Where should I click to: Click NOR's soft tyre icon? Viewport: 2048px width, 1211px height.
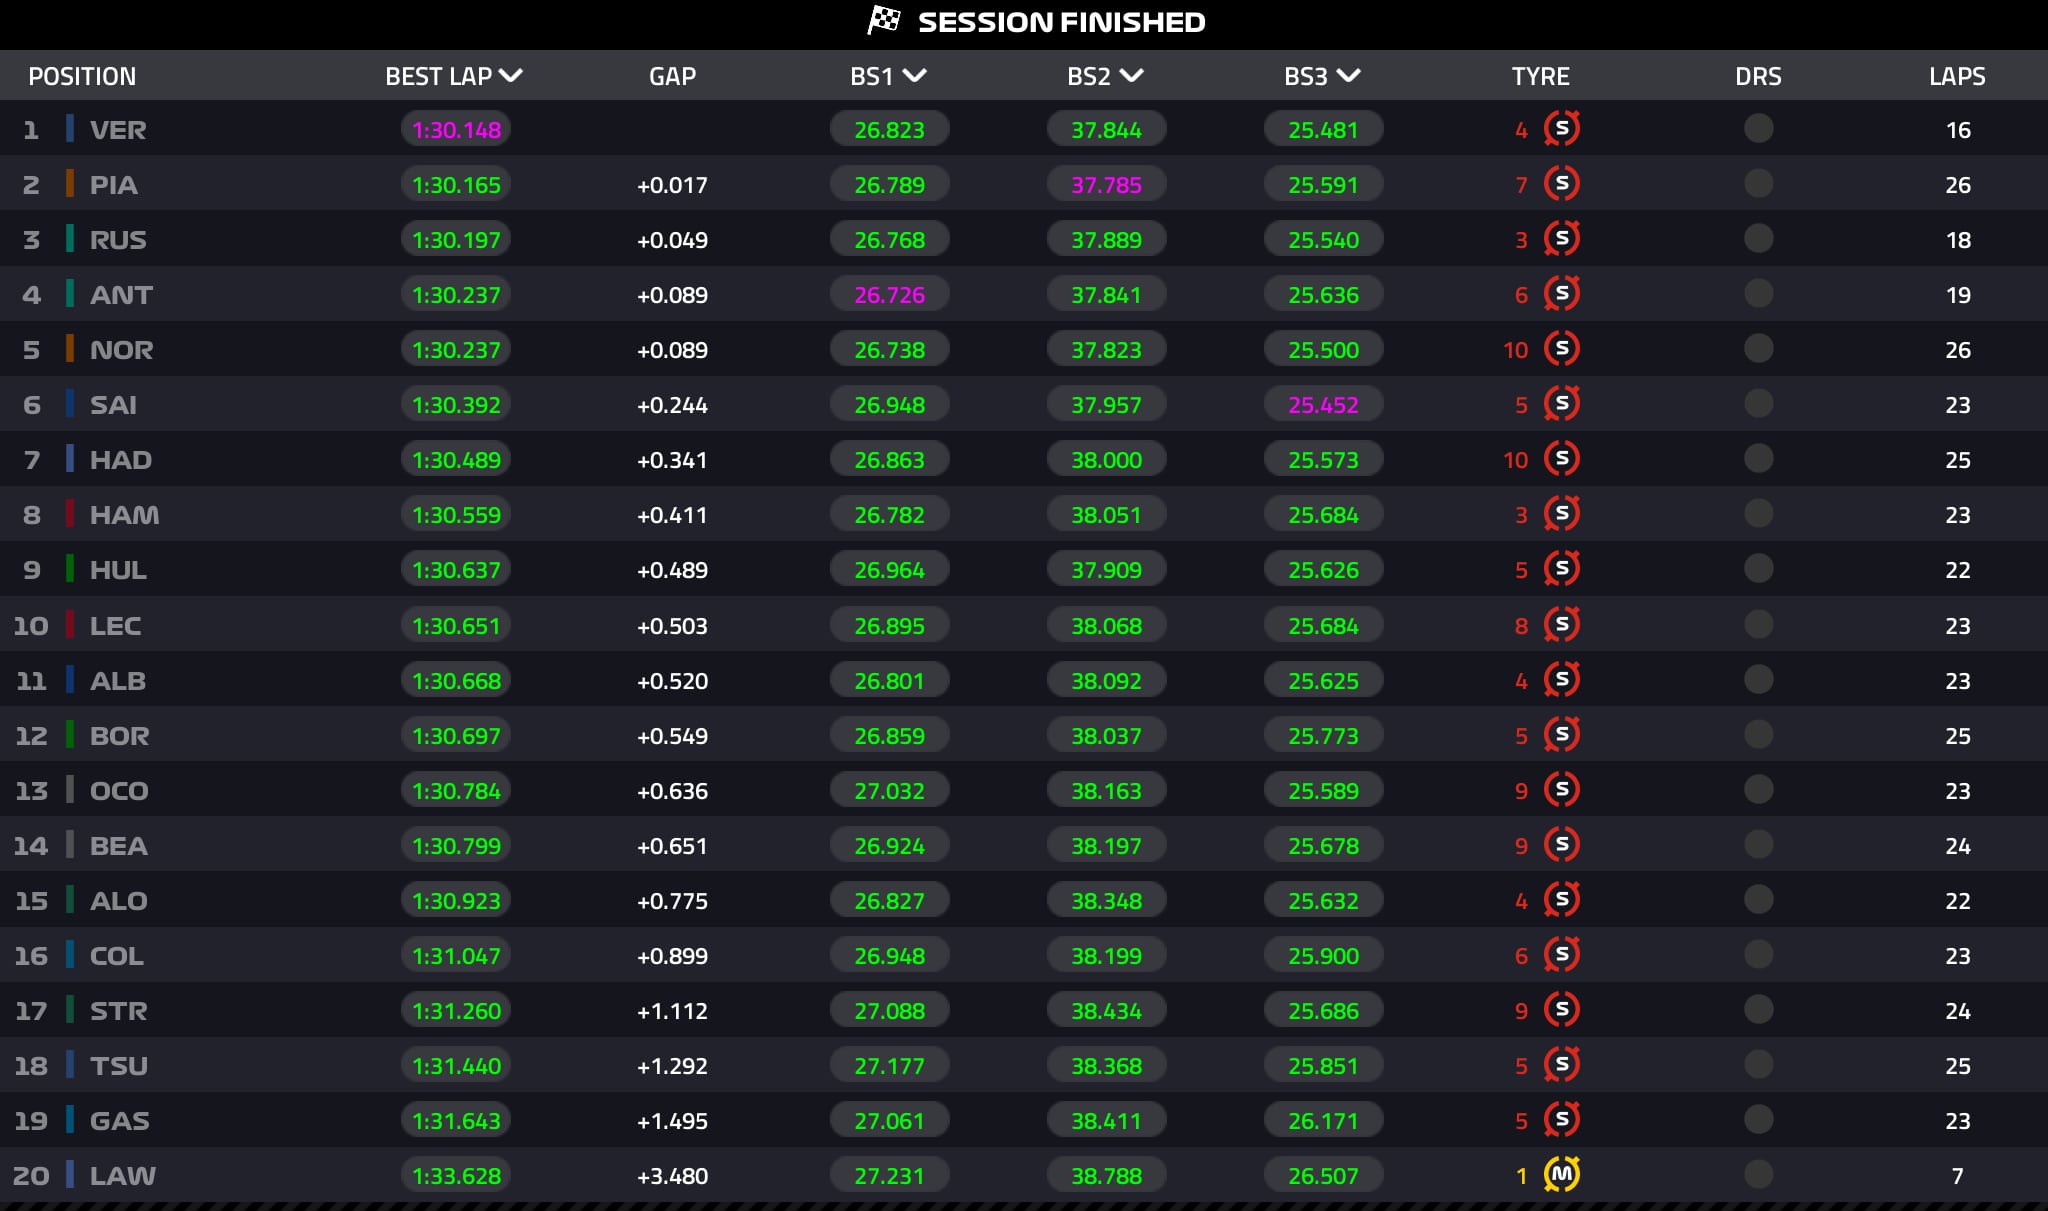[1561, 349]
